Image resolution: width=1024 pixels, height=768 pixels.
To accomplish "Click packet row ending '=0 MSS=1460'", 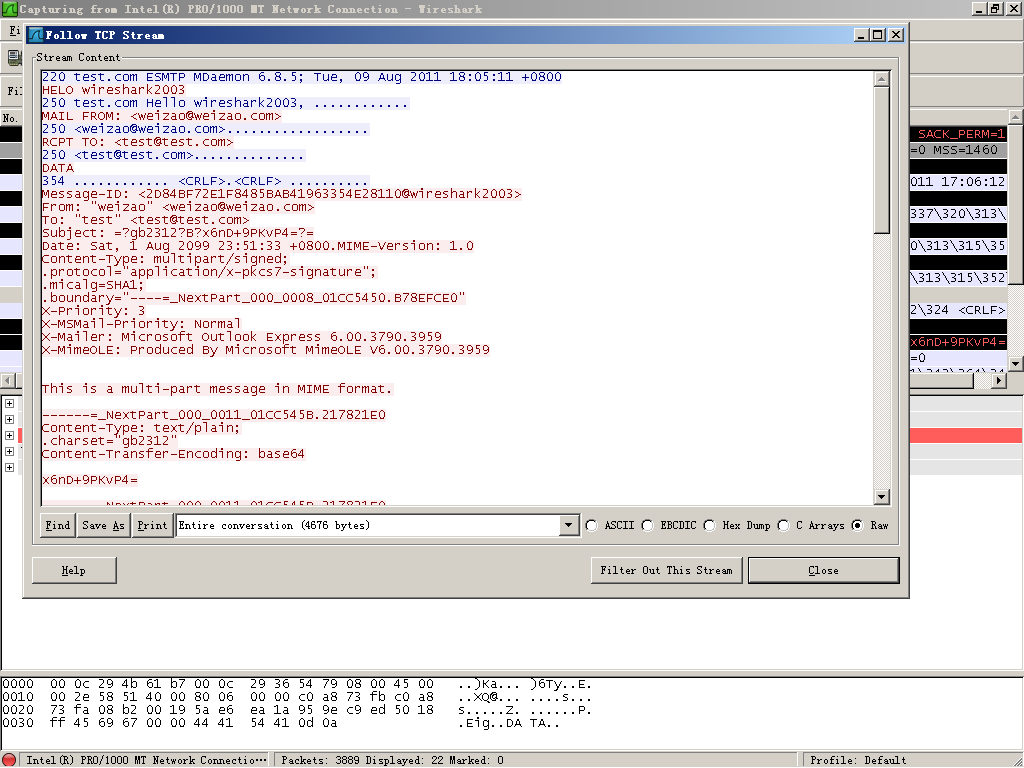I will [x=957, y=150].
